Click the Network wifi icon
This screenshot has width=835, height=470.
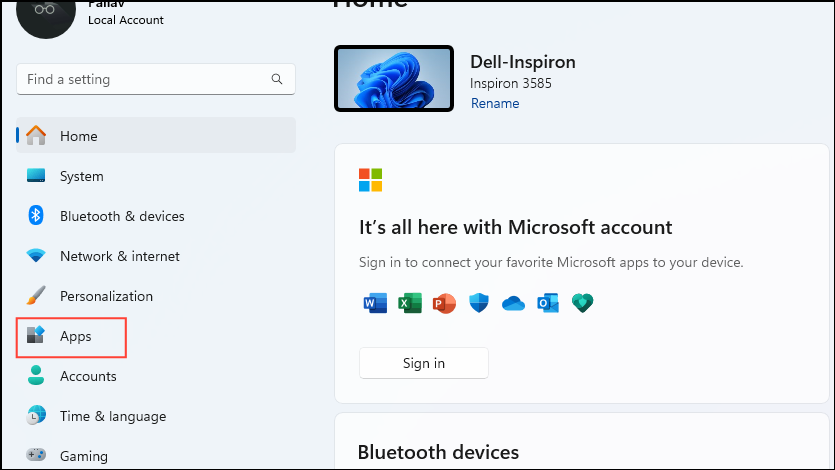tap(36, 255)
